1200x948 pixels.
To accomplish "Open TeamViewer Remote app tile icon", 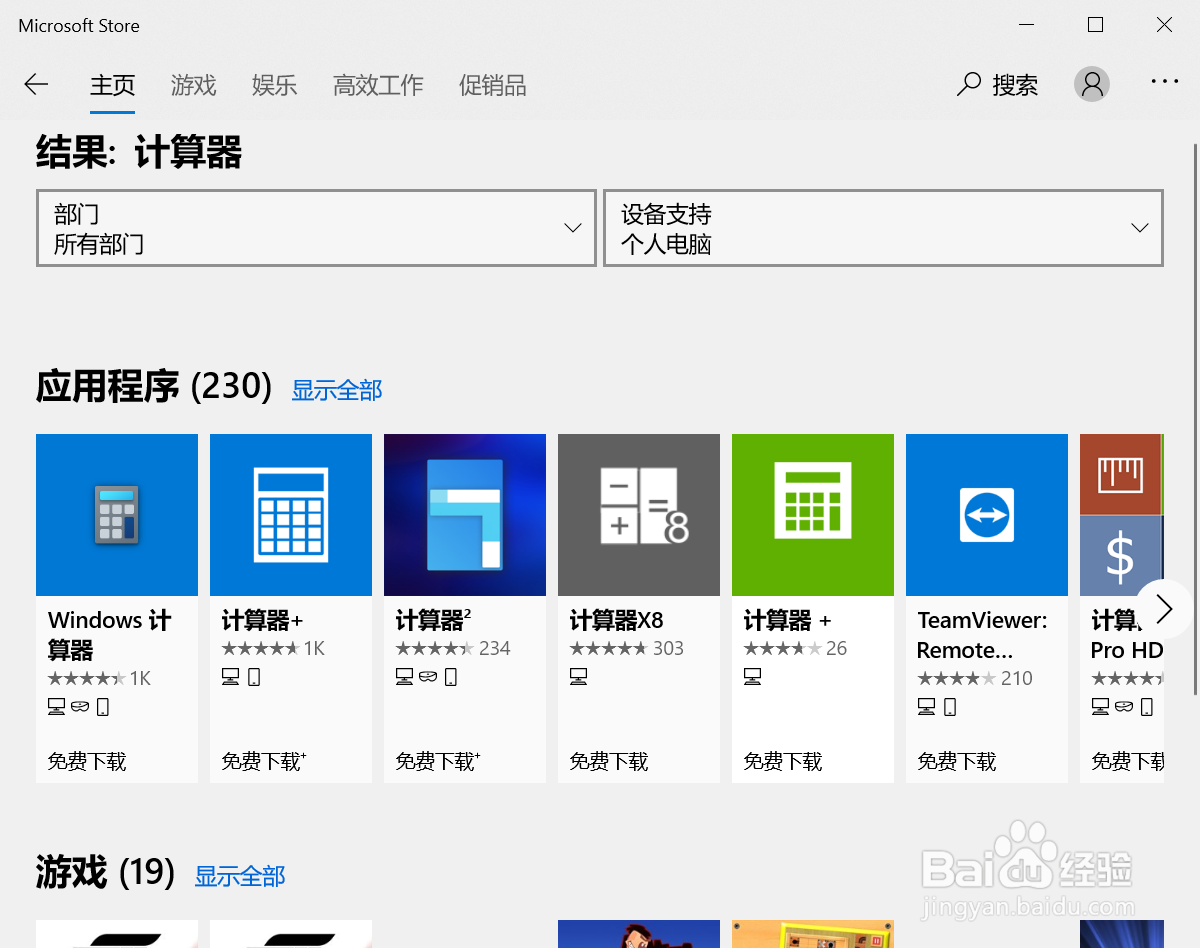I will [987, 515].
